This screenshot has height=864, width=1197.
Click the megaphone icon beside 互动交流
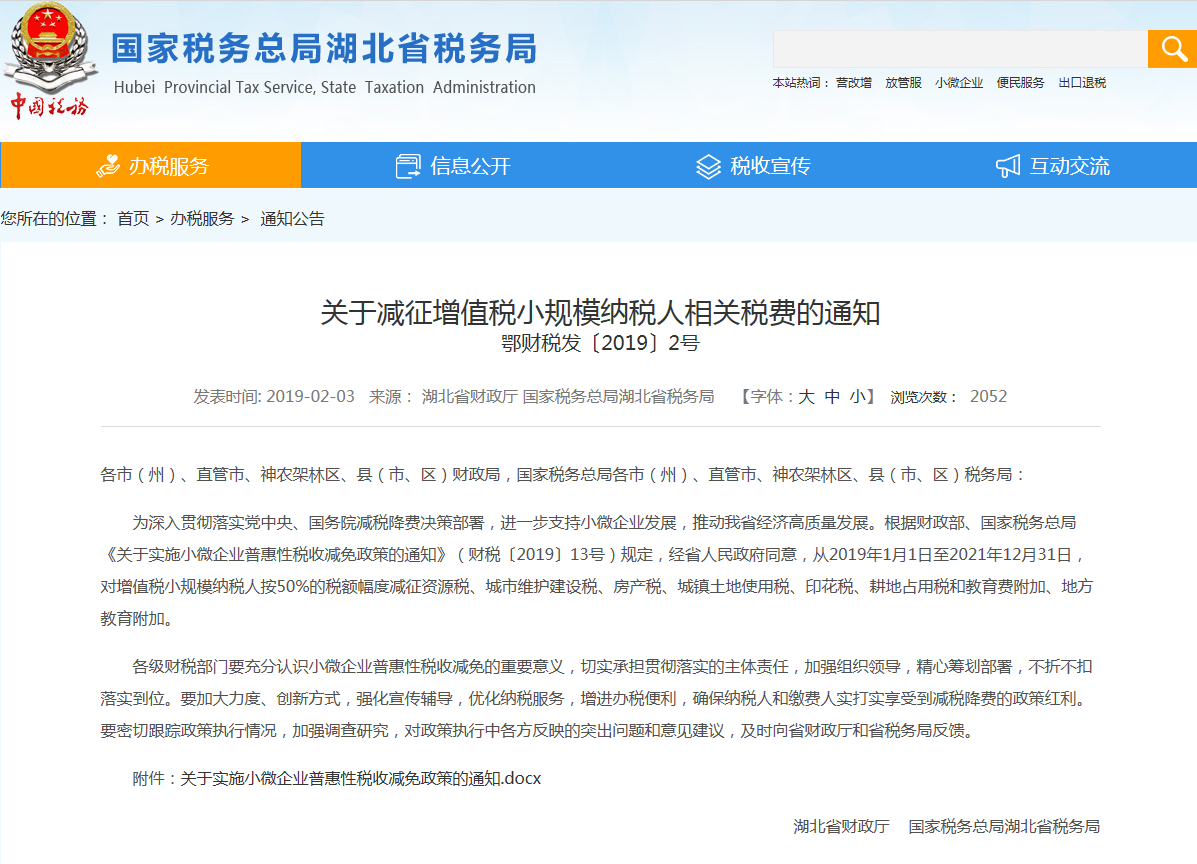(1008, 166)
